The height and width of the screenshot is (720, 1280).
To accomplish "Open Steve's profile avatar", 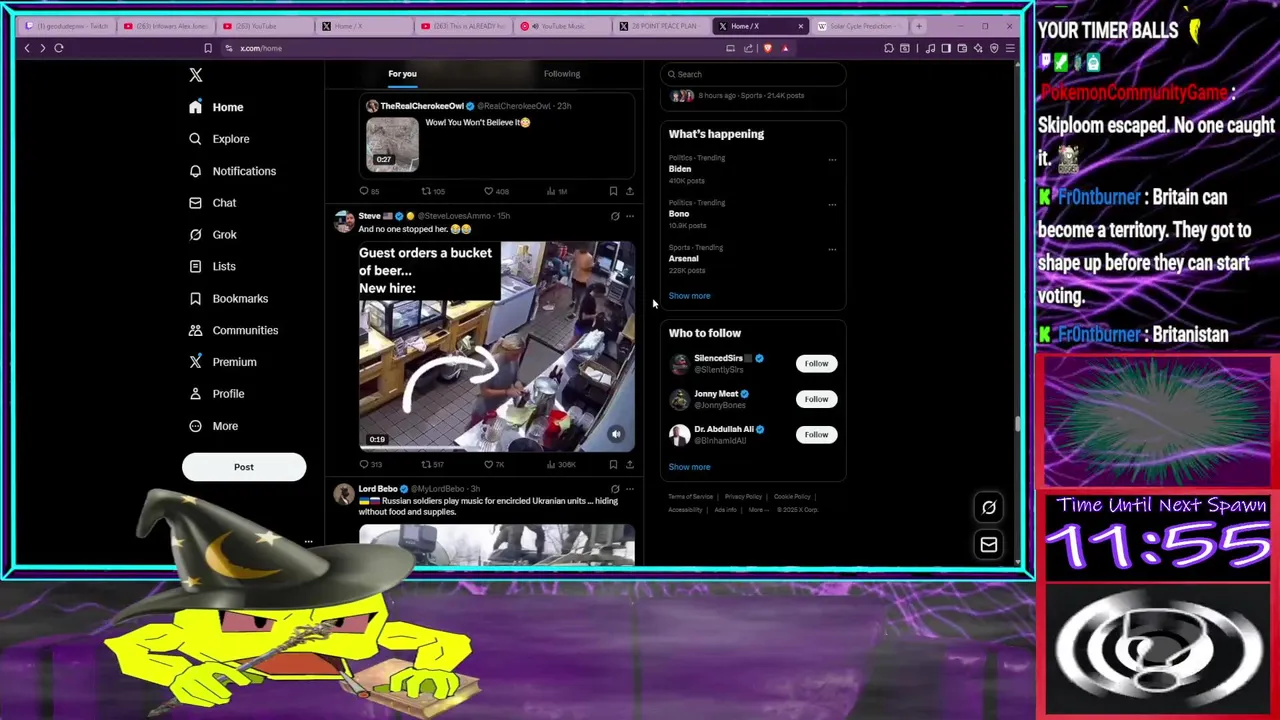I will (x=344, y=221).
